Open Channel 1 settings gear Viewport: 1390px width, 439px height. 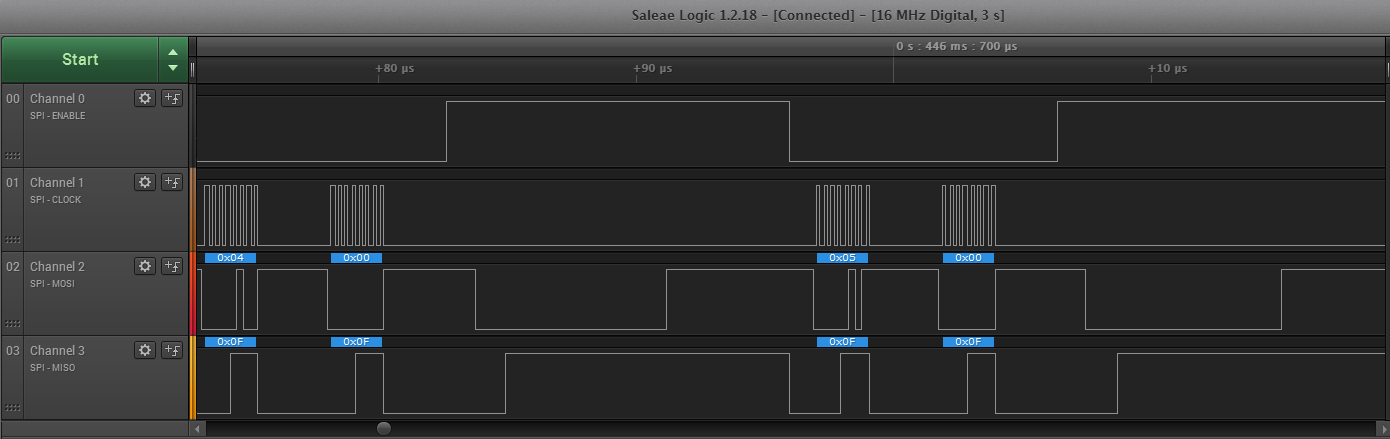tap(145, 182)
